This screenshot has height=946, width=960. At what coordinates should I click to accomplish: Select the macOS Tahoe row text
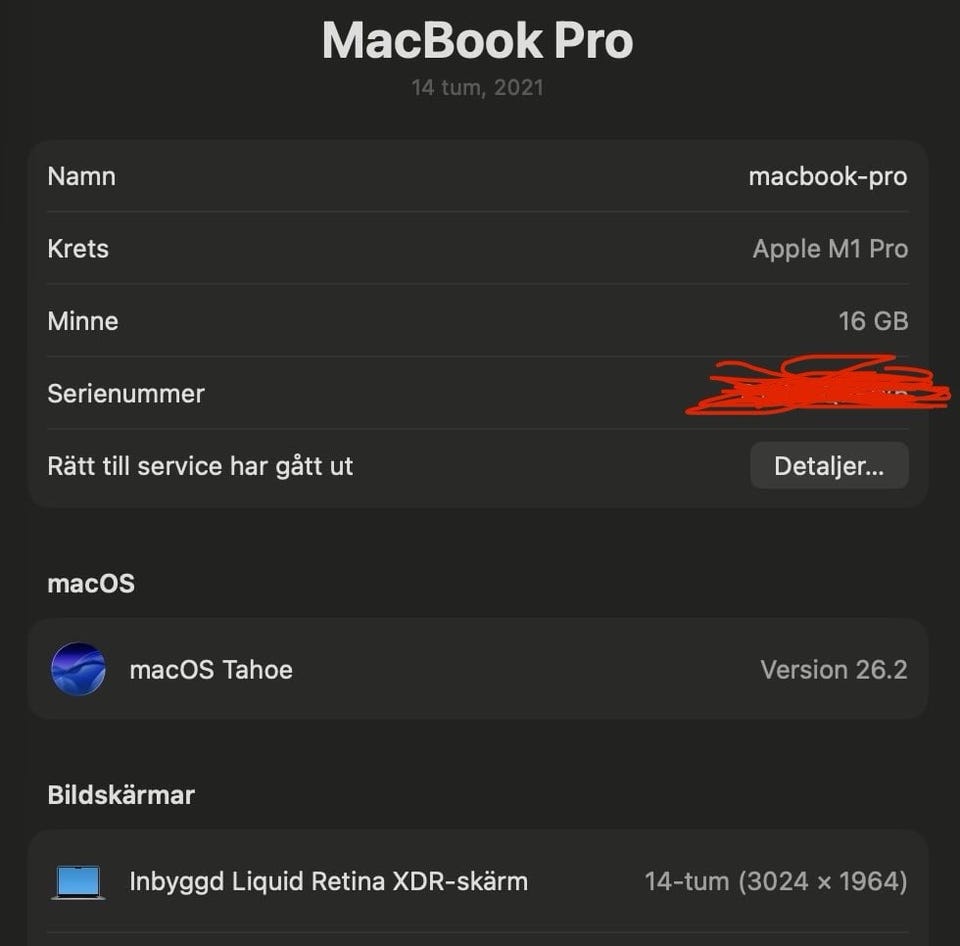point(211,669)
